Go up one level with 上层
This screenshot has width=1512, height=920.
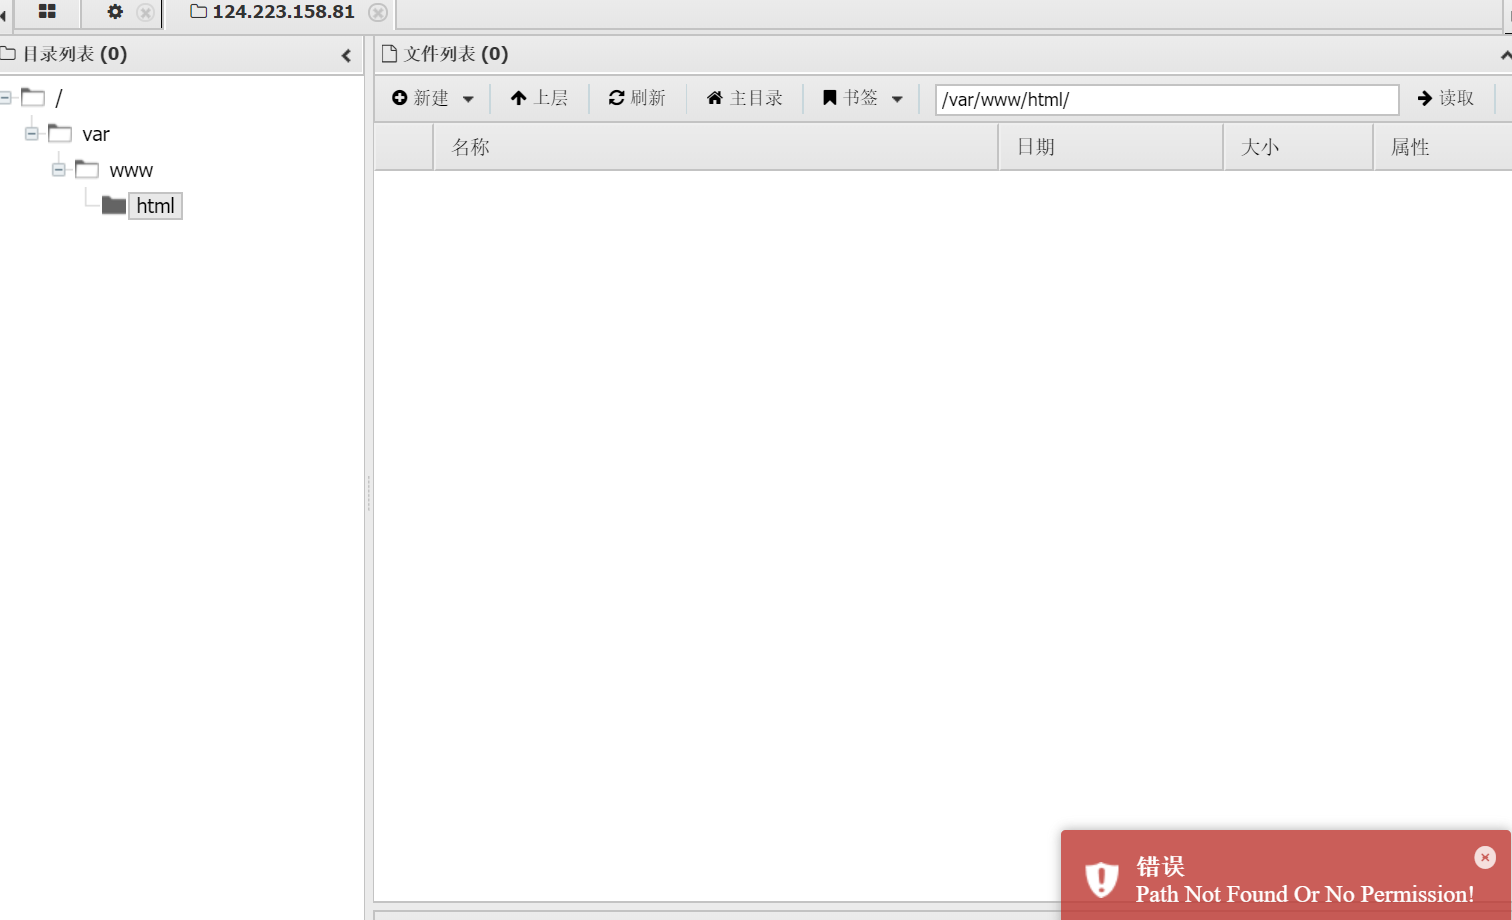[539, 98]
